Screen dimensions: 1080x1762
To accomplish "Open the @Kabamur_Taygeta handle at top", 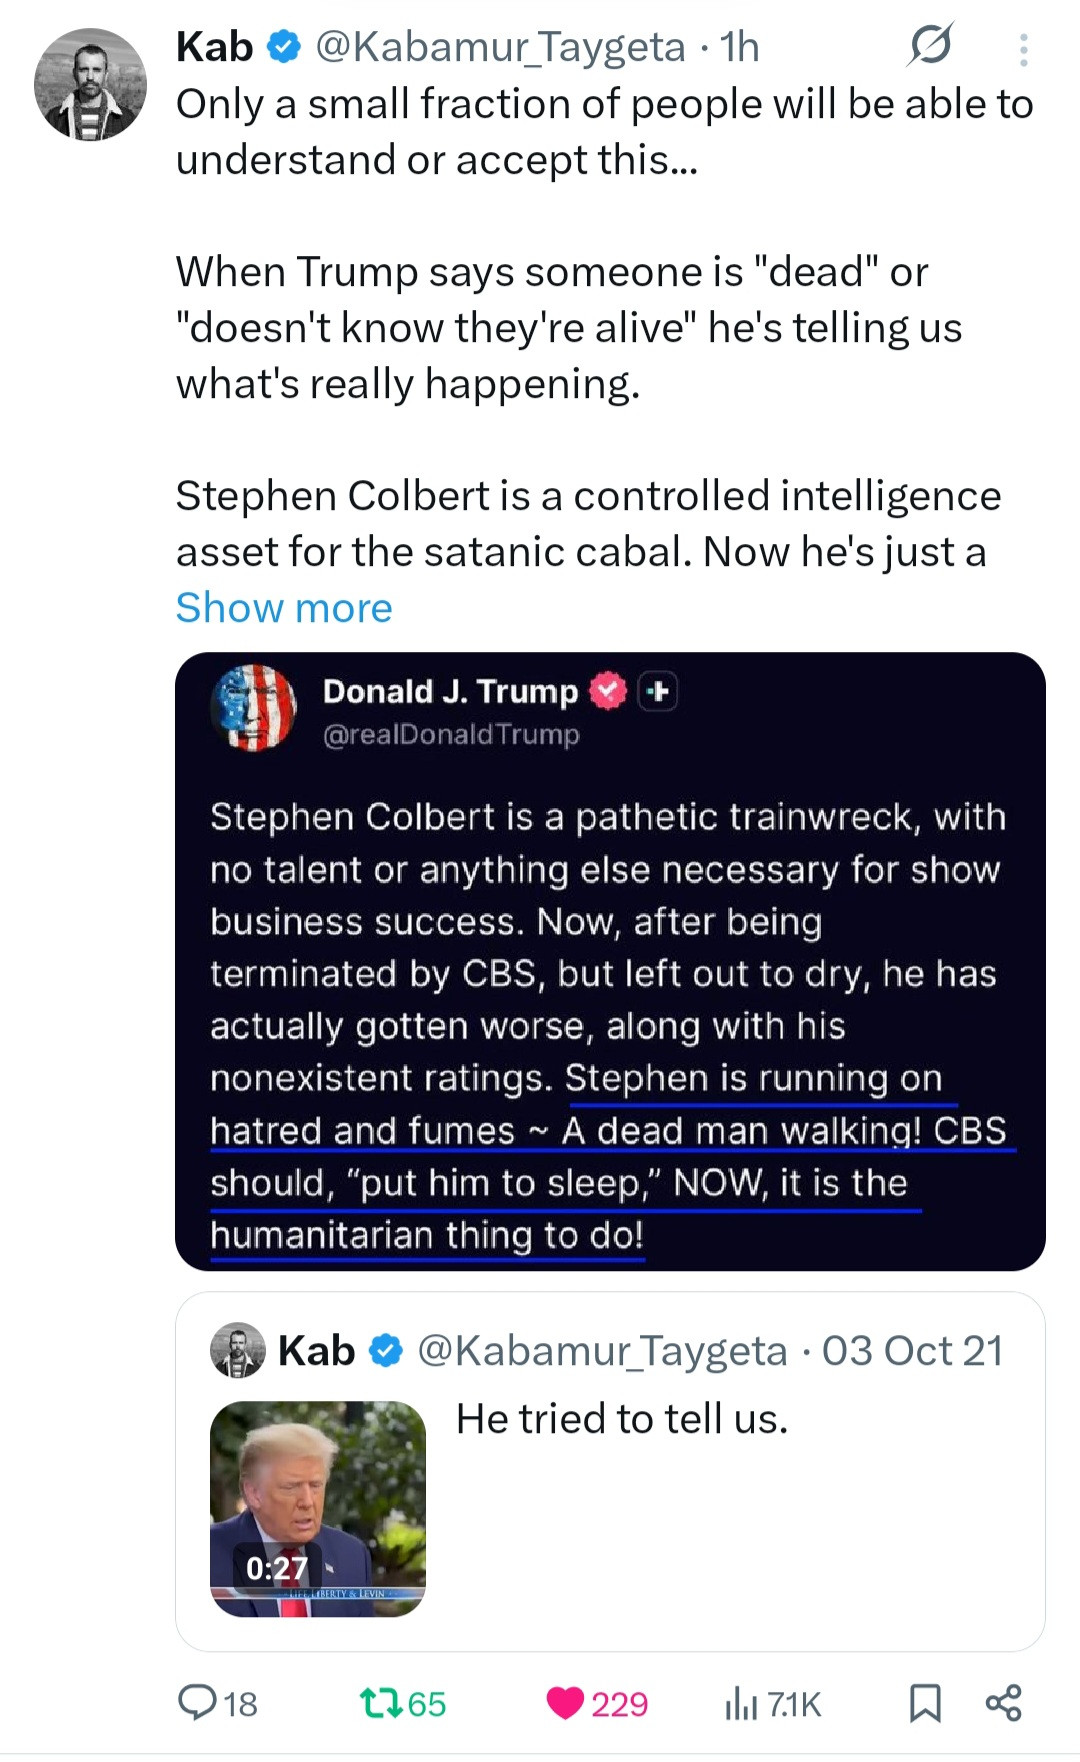I will tap(500, 47).
